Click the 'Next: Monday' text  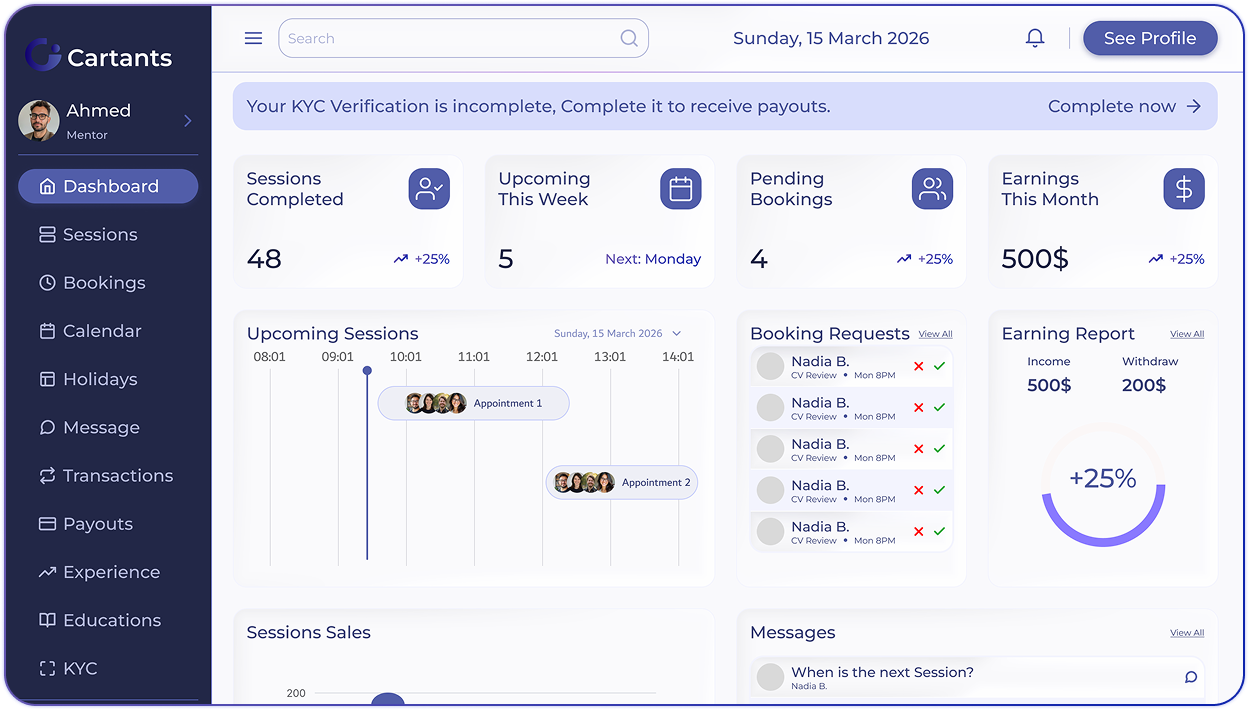click(x=653, y=259)
